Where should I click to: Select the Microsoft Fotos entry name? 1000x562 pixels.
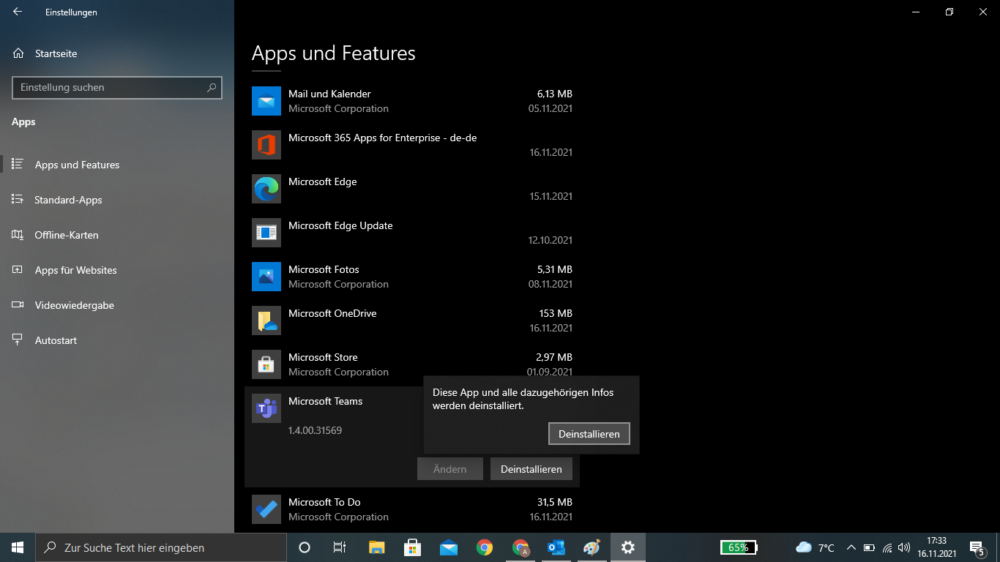click(323, 270)
